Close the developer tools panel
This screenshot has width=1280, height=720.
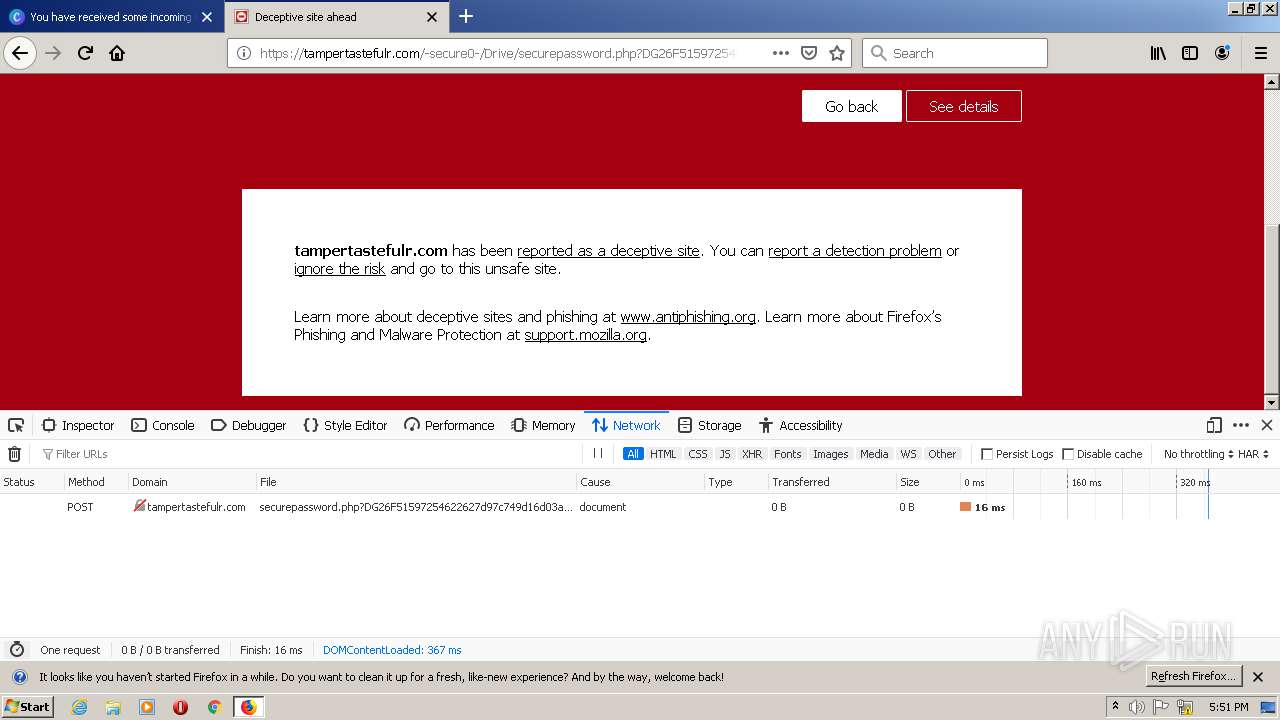click(1266, 425)
